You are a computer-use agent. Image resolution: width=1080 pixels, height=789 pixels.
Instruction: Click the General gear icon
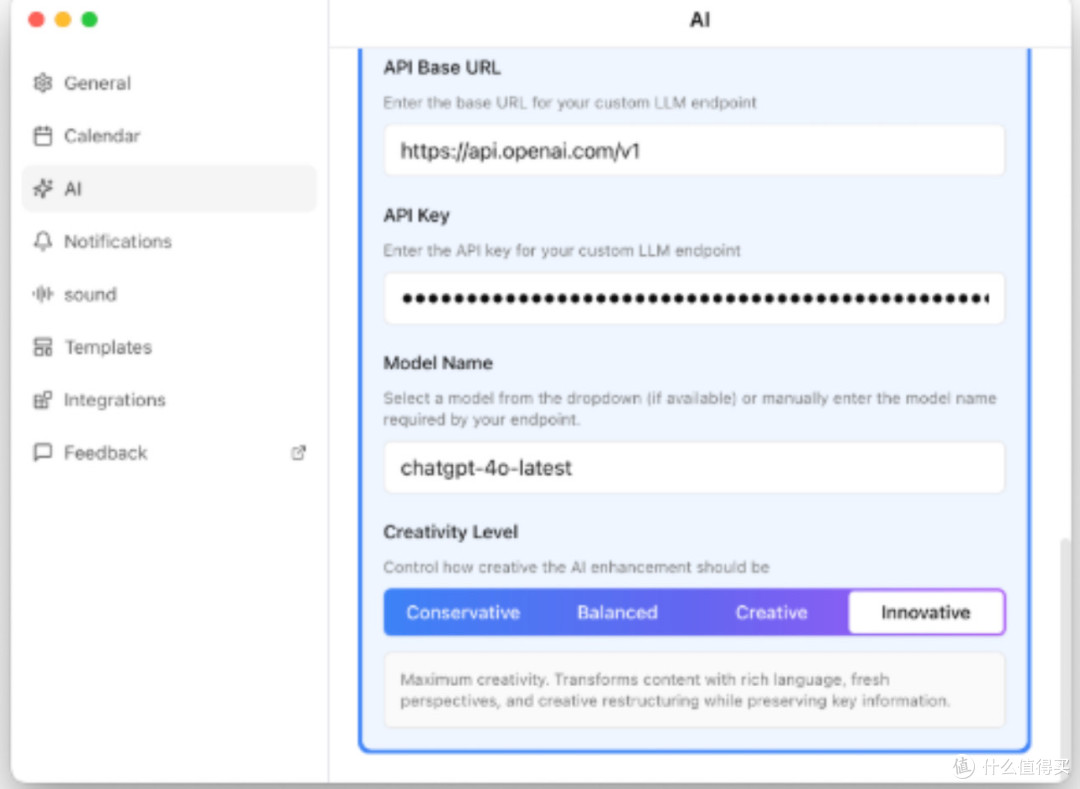43,83
